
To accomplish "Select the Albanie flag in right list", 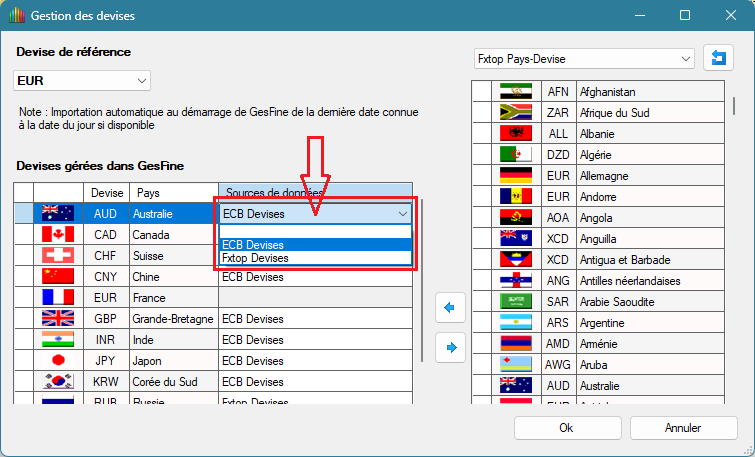I will pos(516,133).
